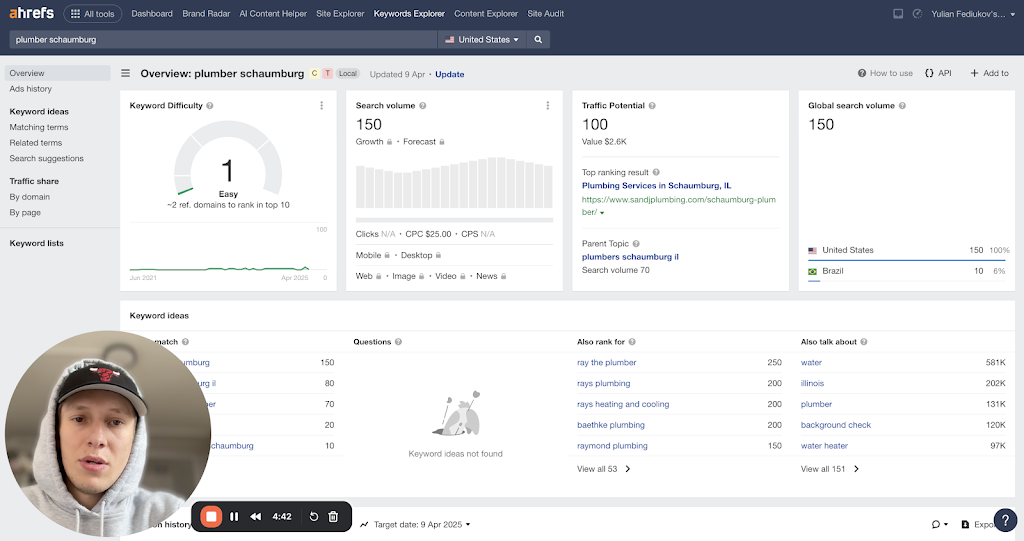Expand View all 151 also talk about
This screenshot has height=541, width=1024.
[830, 469]
